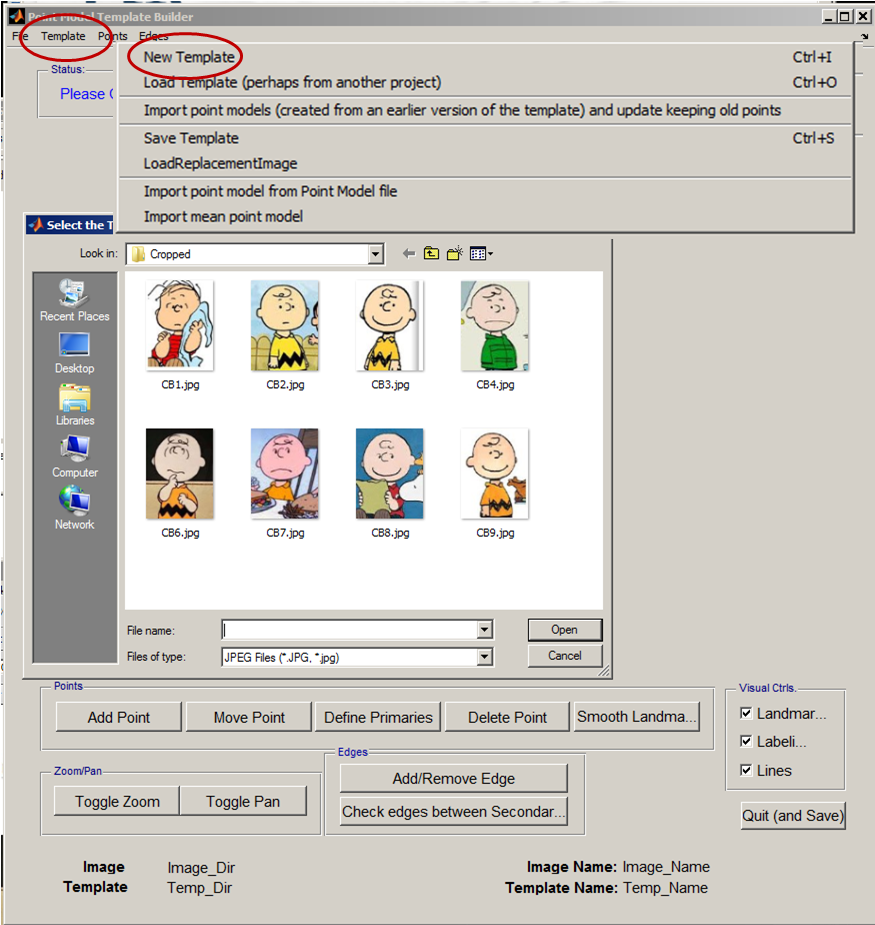
Task: Uncheck the Labeling checkbox
Action: click(x=746, y=741)
